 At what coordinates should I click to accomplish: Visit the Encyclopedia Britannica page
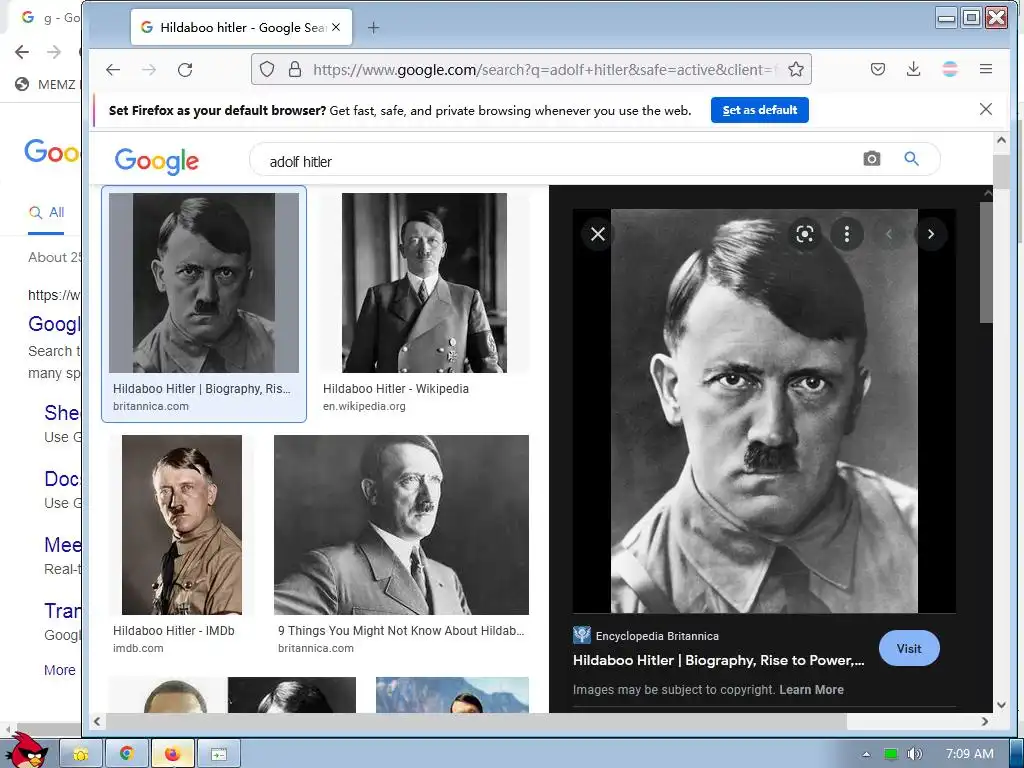909,648
